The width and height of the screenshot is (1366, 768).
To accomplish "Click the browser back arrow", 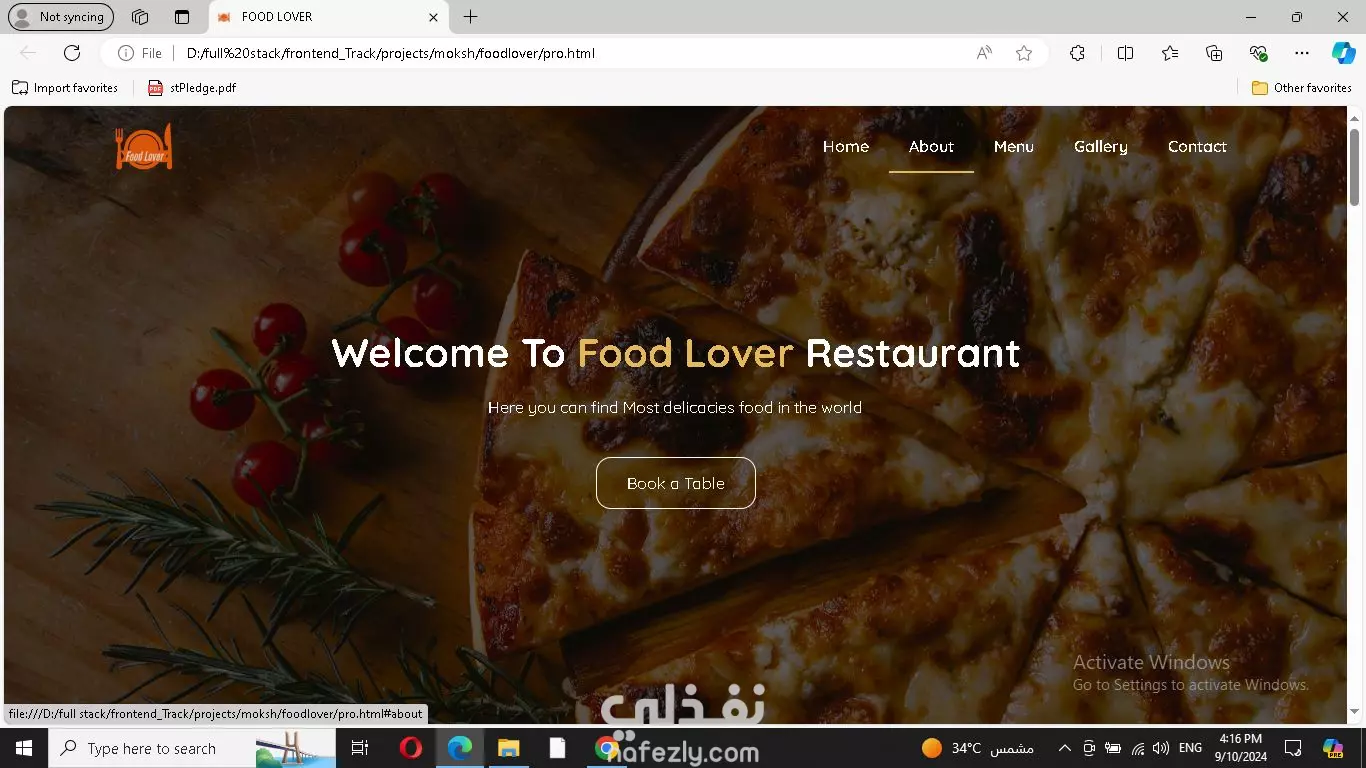I will point(28,53).
